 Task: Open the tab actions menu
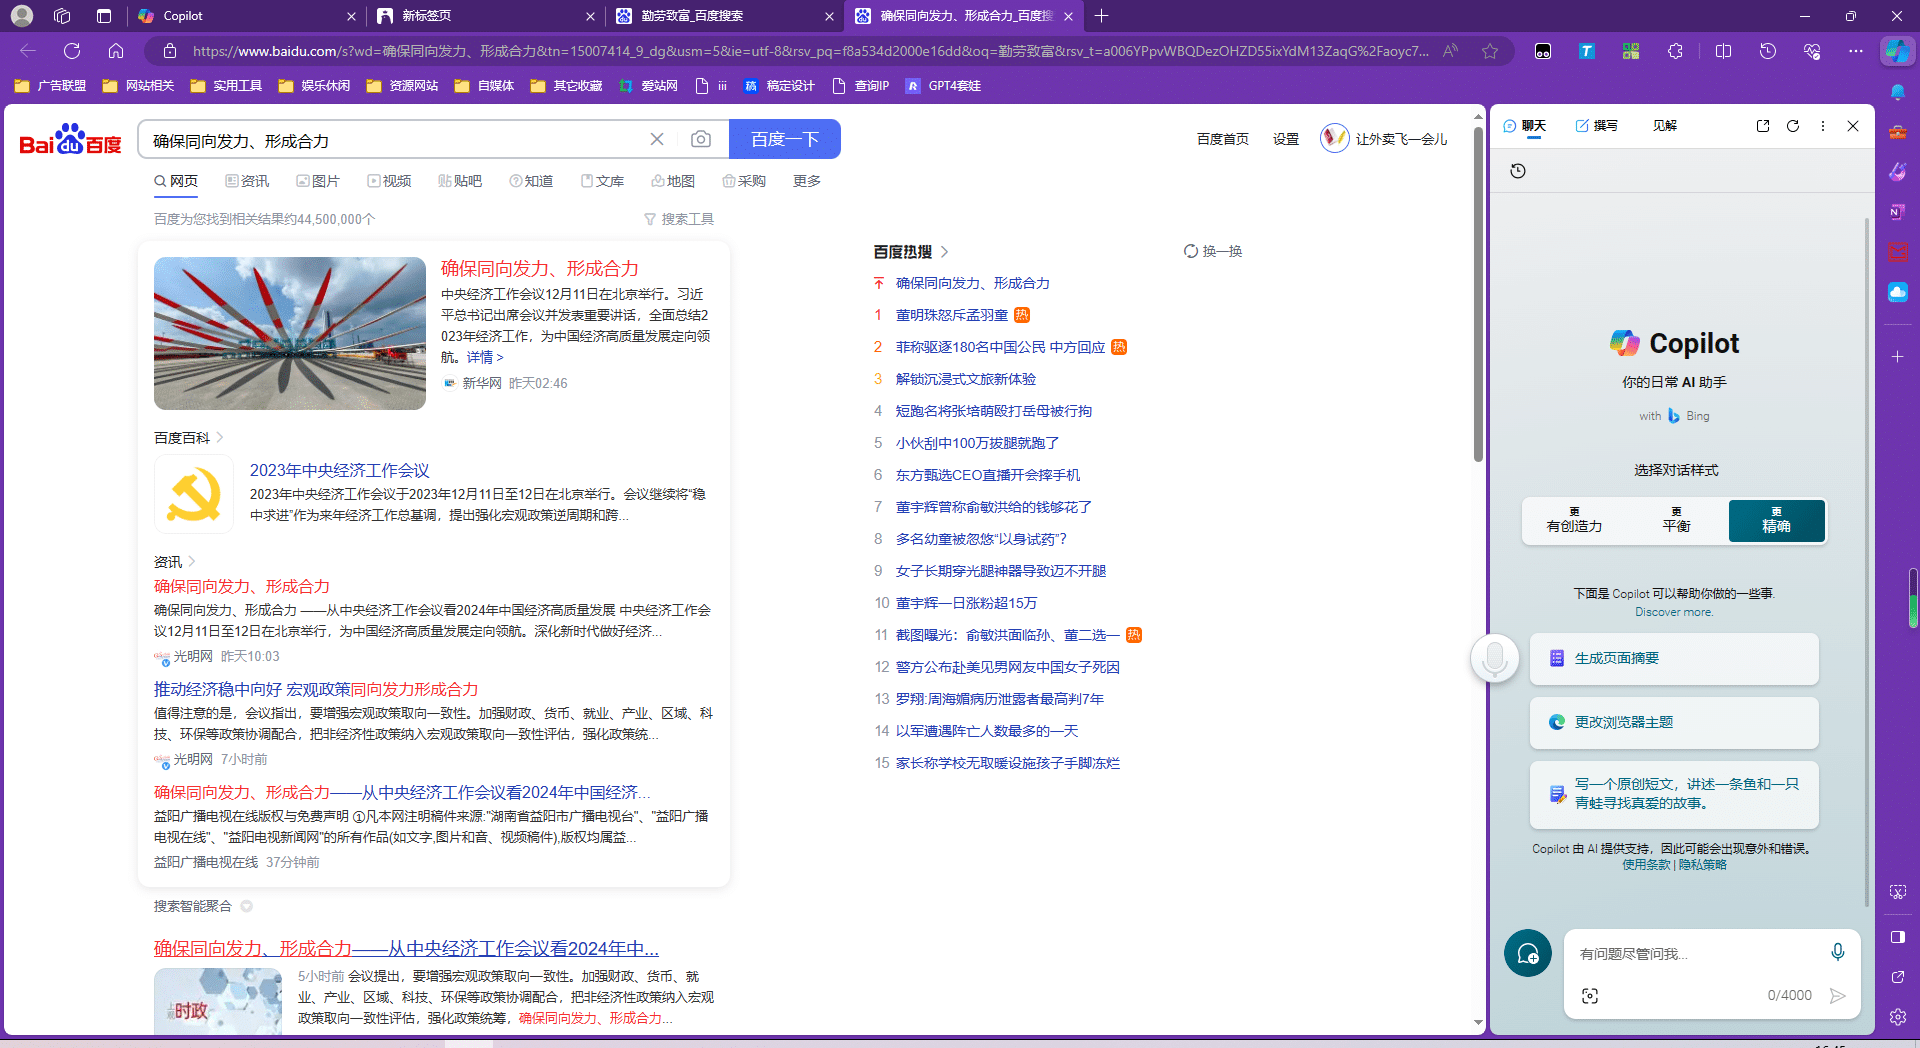tap(104, 16)
